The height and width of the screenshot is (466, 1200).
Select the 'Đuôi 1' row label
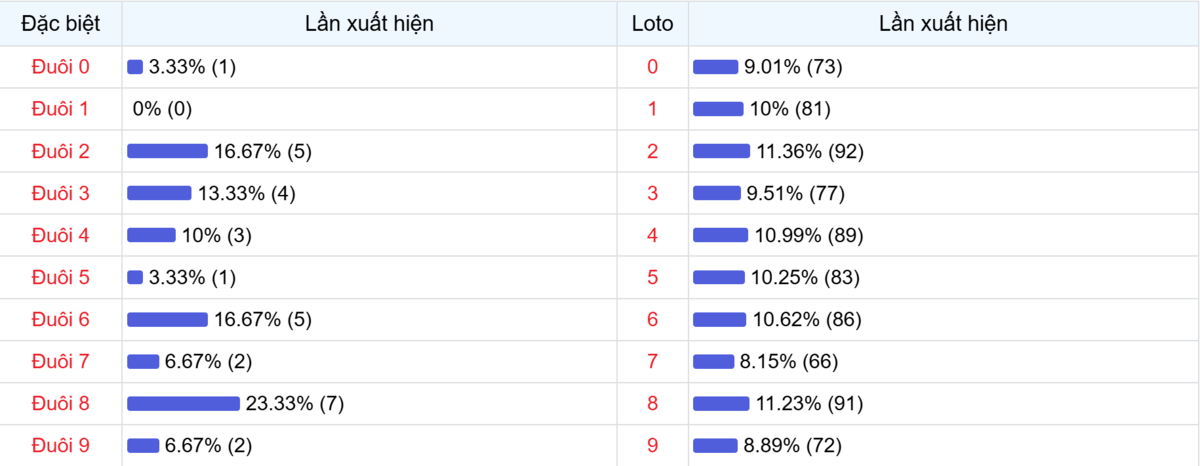60,109
